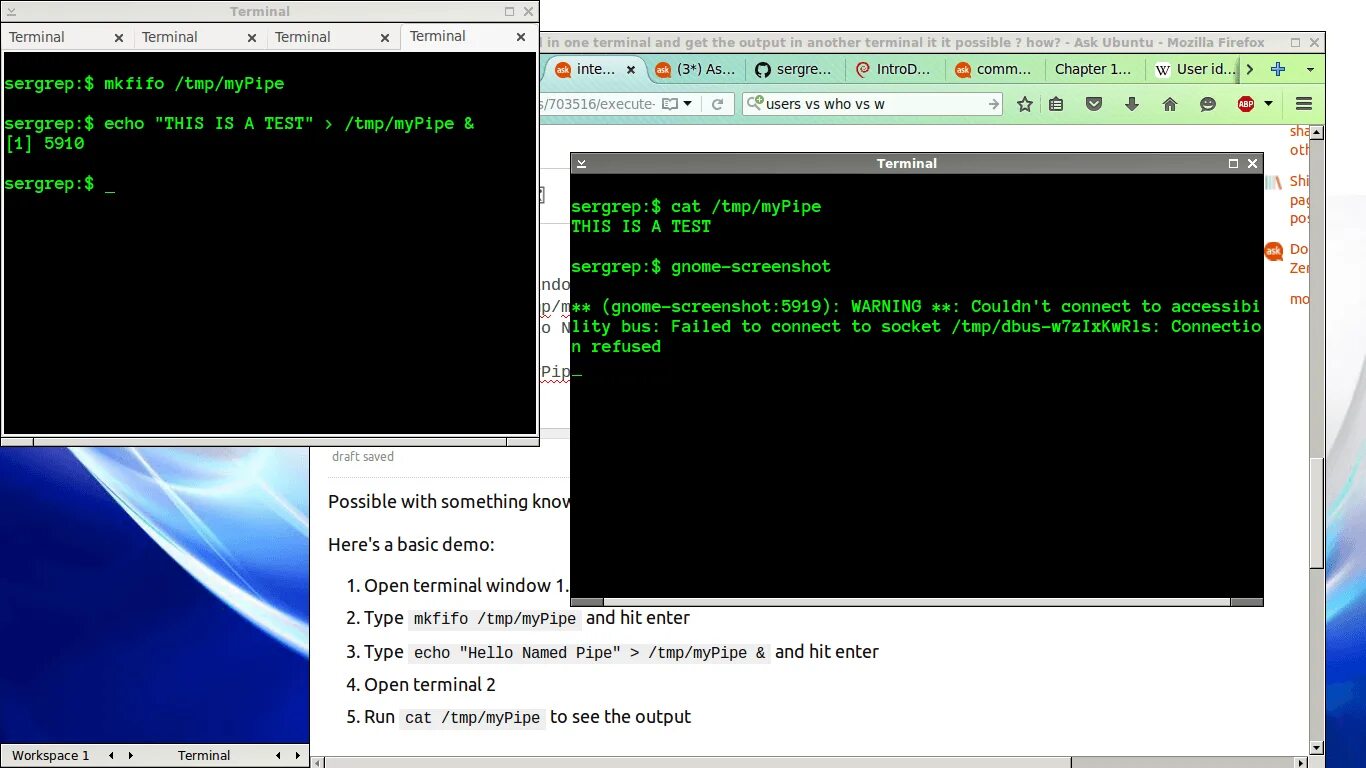The image size is (1366, 768).
Task: Open the Firefox home page
Action: 1170,104
